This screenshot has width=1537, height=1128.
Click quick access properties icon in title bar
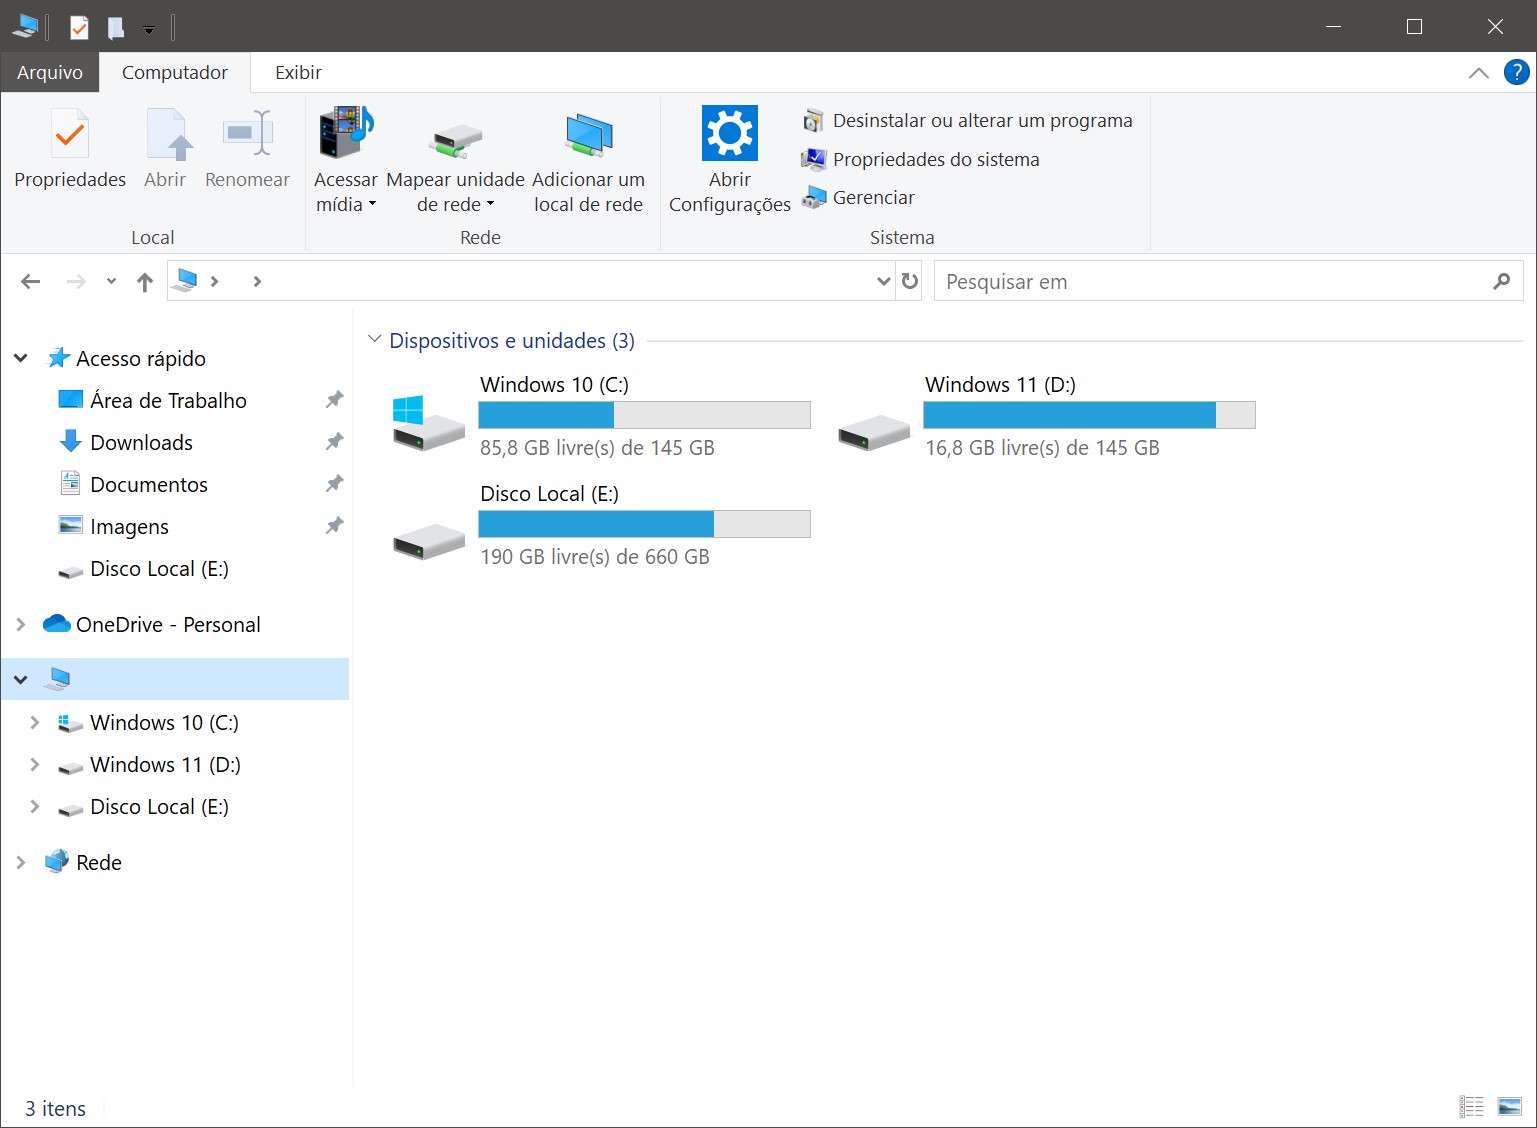coord(79,27)
